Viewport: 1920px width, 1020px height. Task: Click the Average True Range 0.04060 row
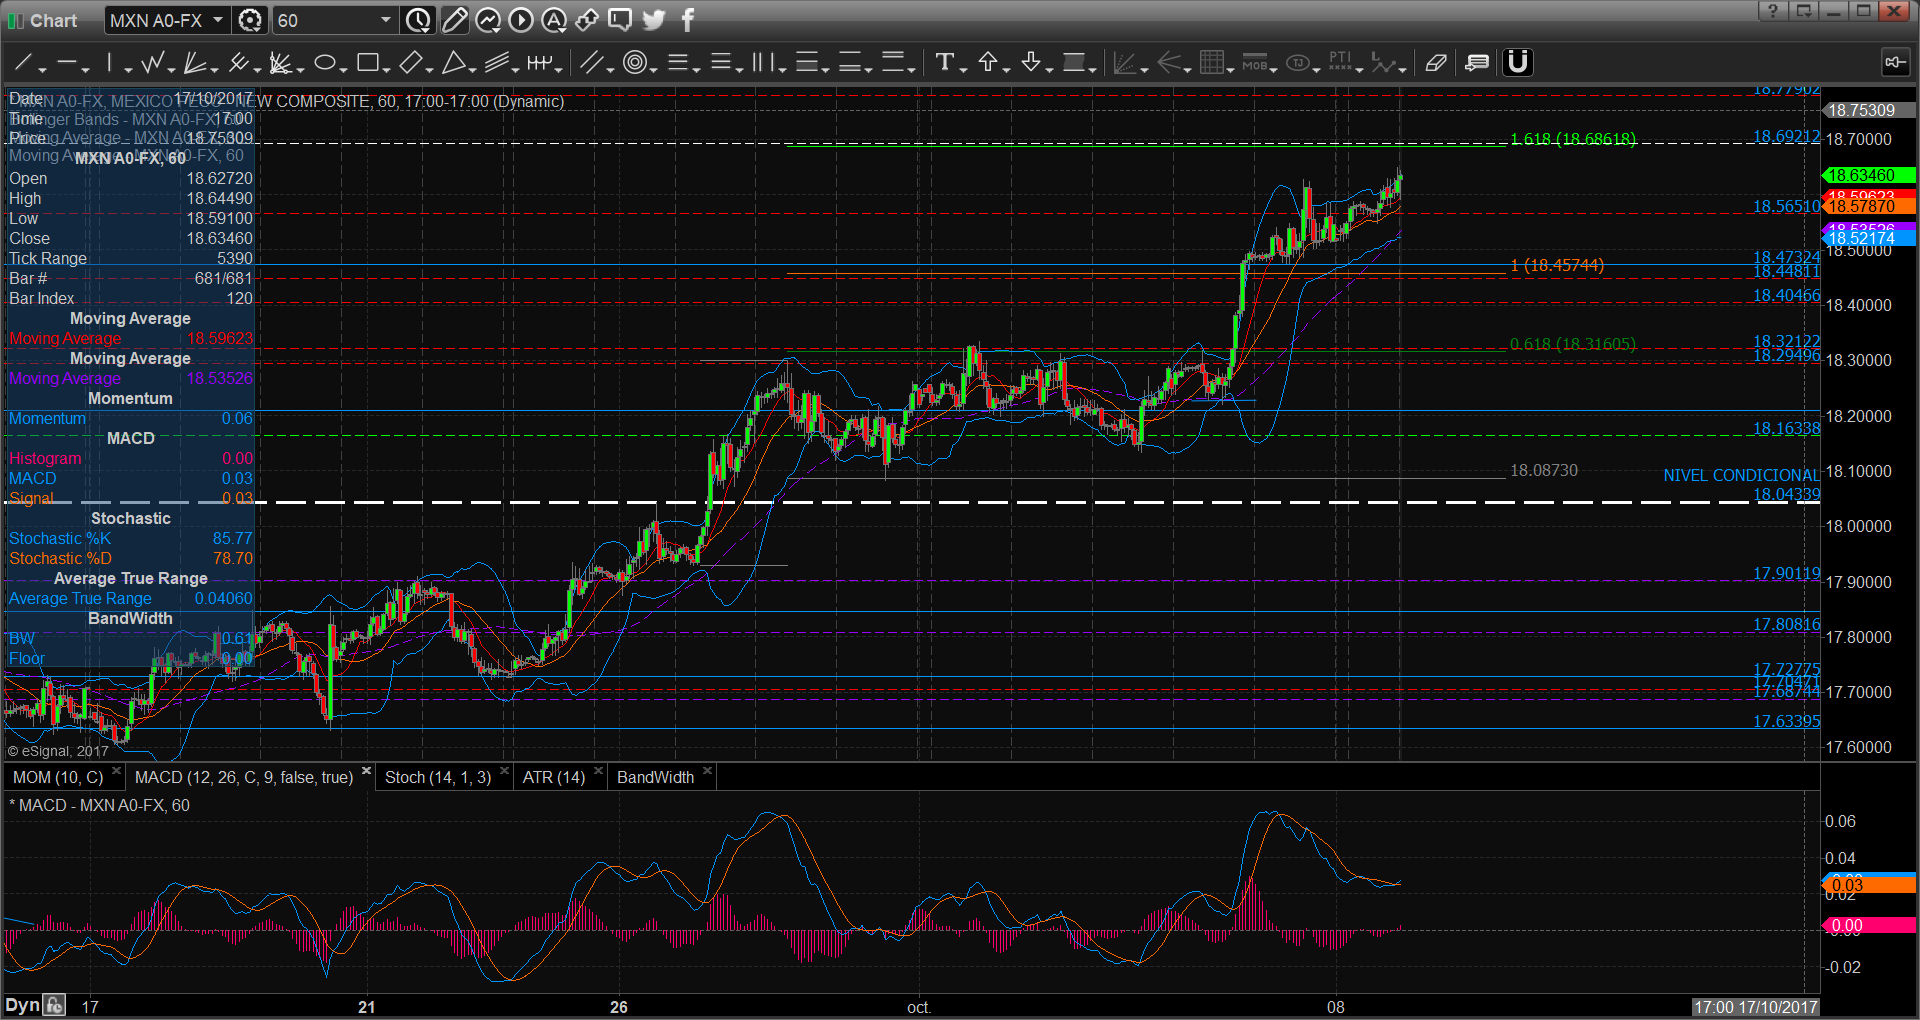pos(130,599)
